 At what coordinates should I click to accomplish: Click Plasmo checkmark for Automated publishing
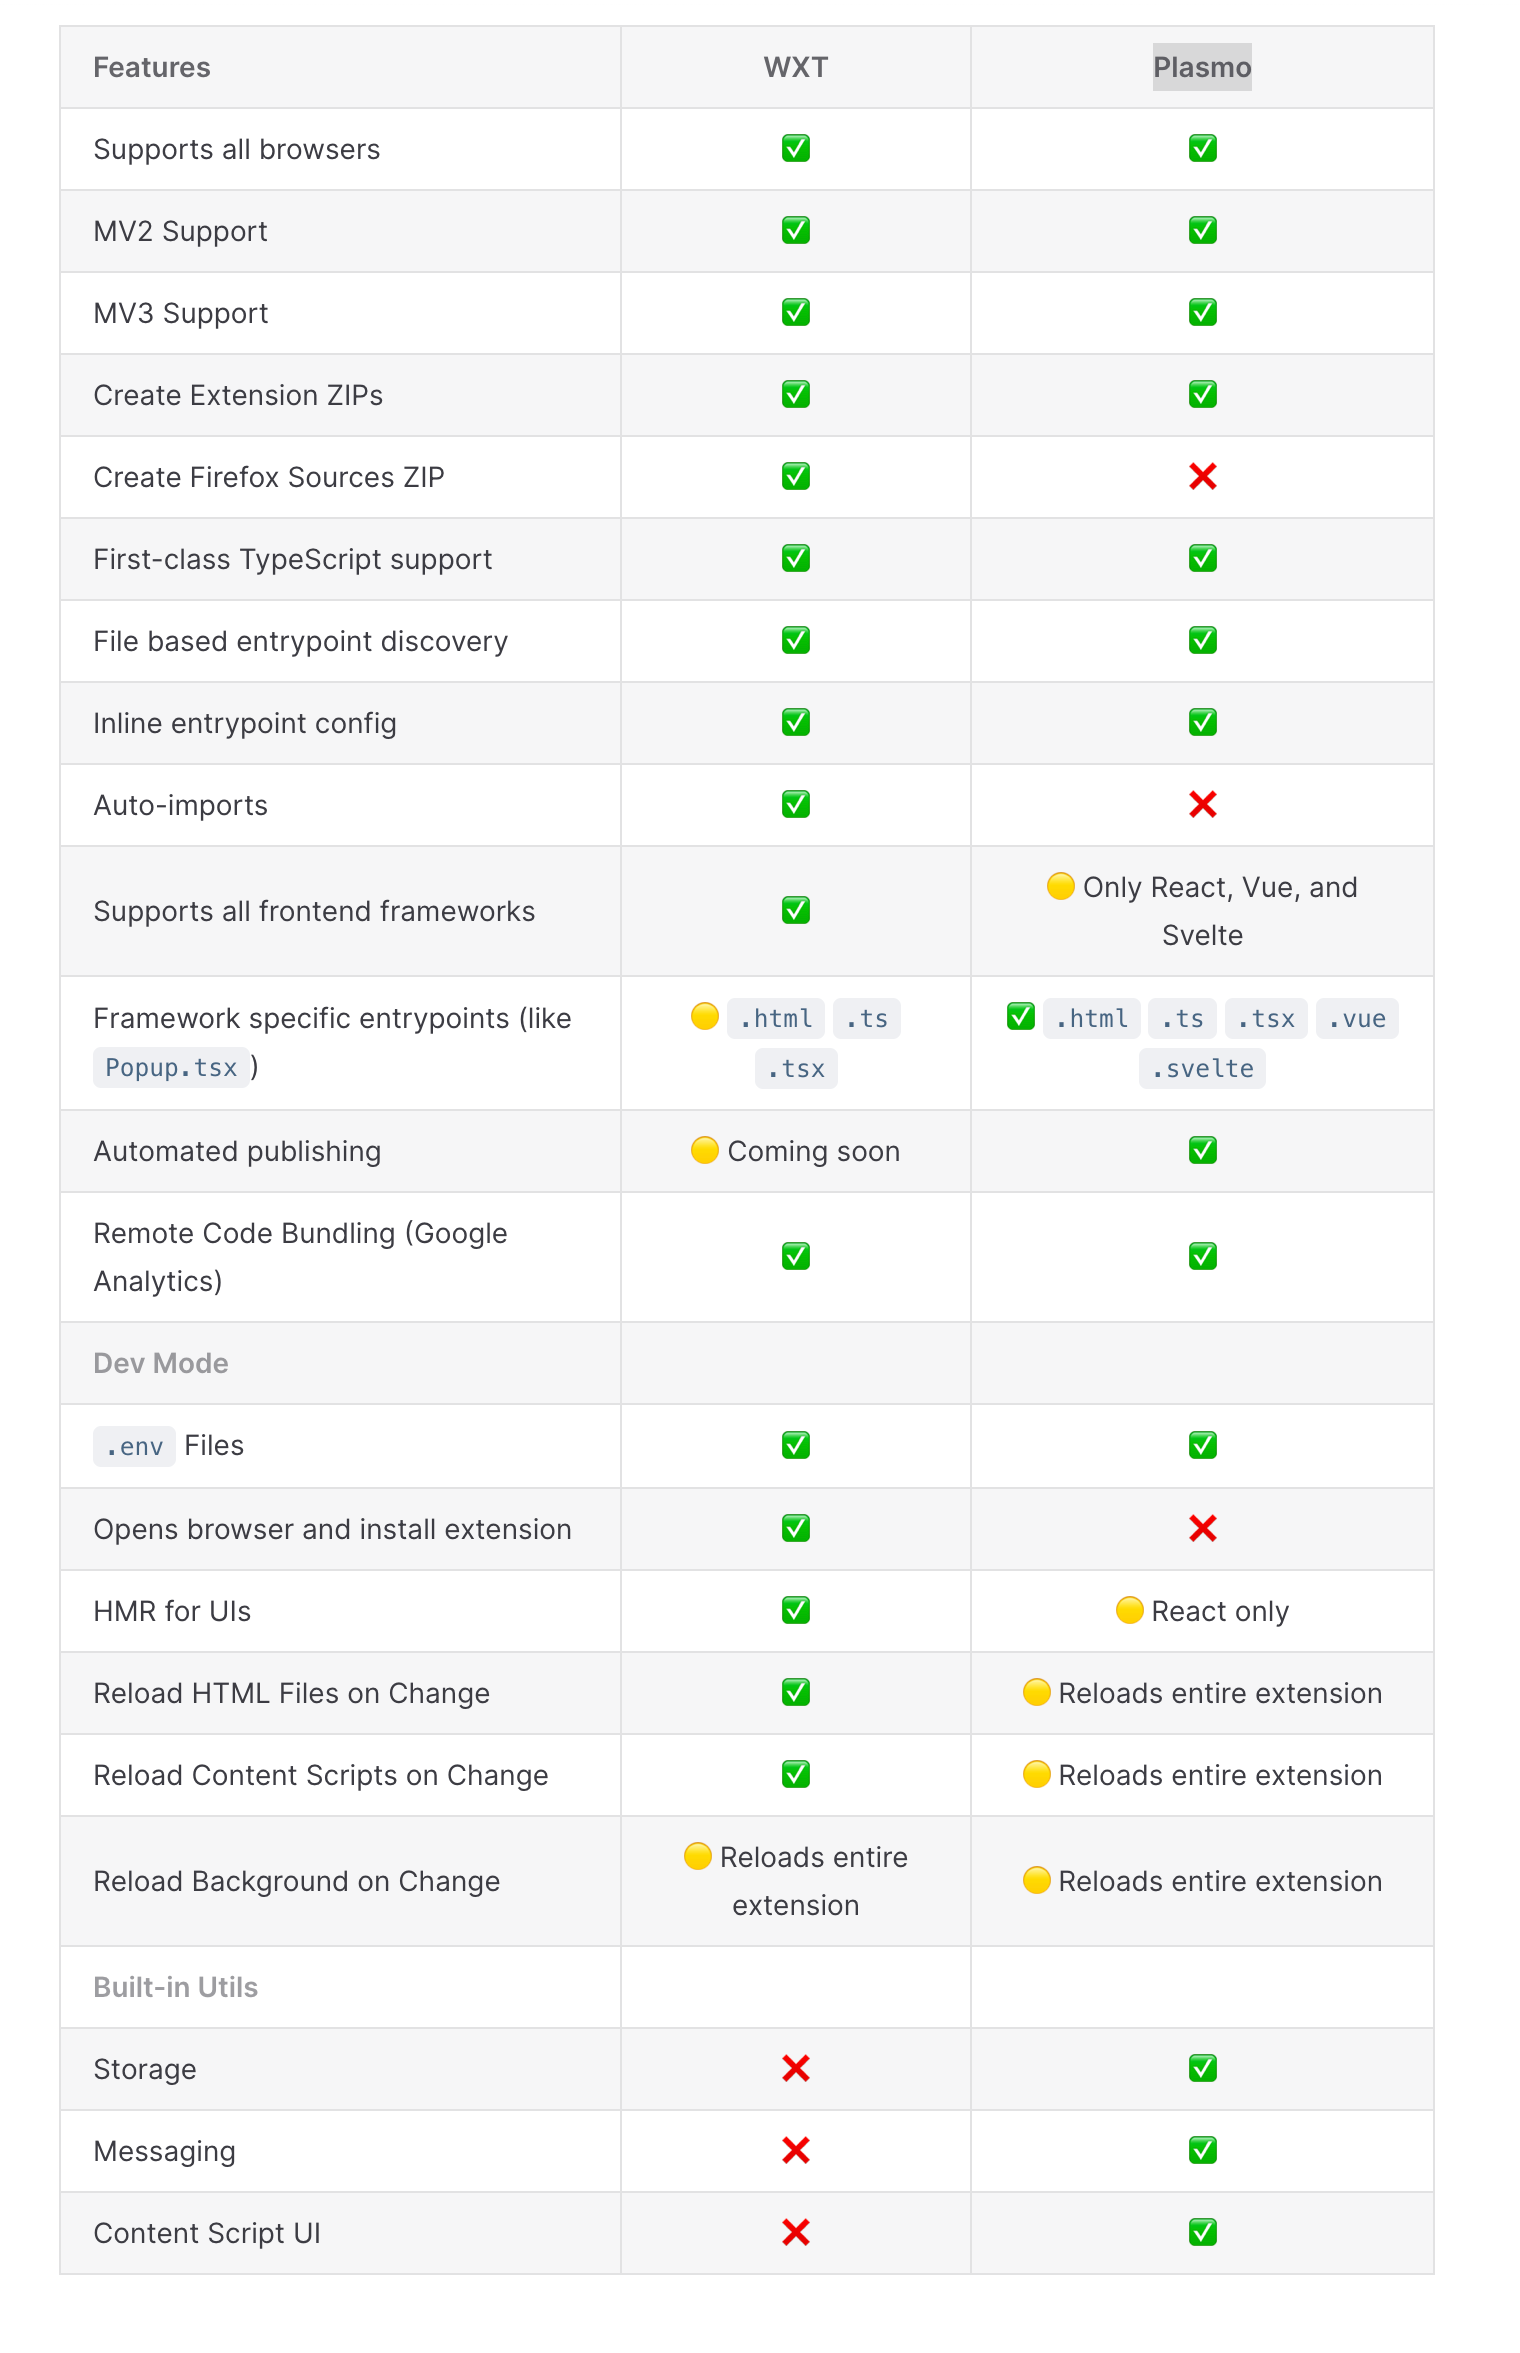pos(1202,1150)
